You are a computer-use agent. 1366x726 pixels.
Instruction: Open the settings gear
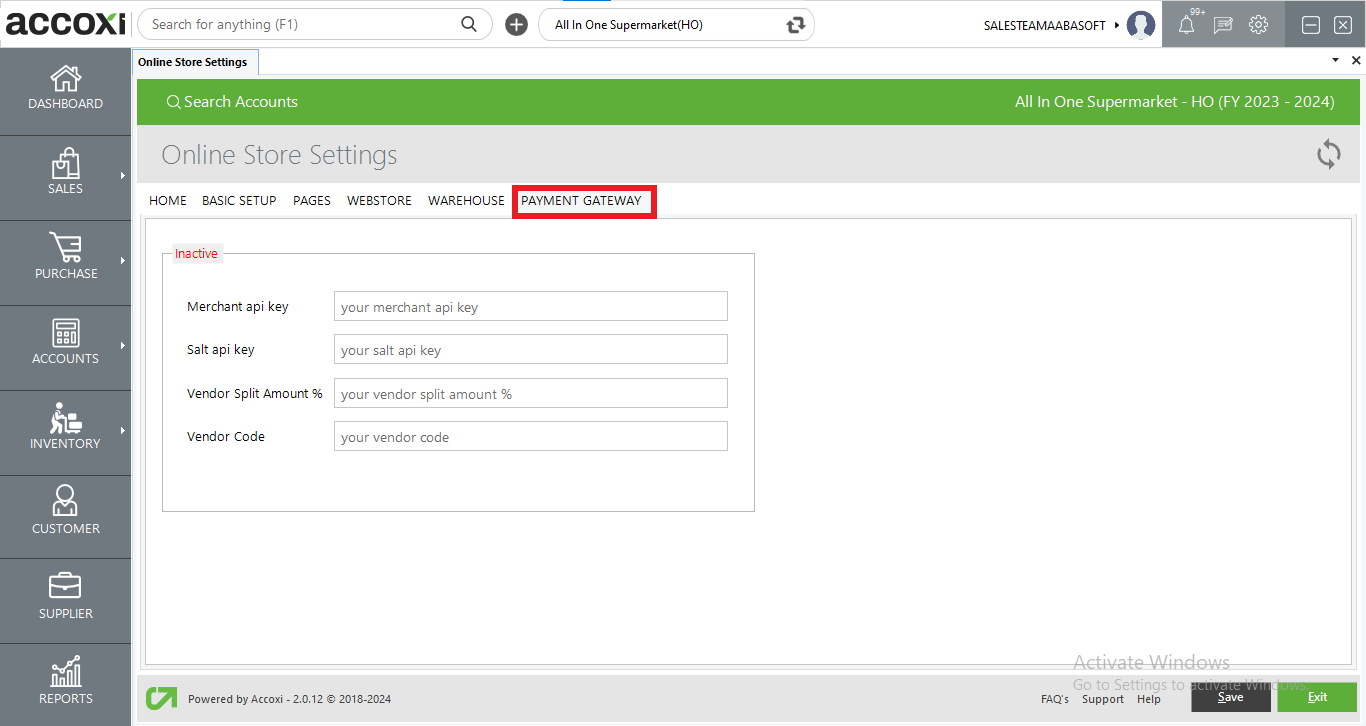click(x=1258, y=24)
